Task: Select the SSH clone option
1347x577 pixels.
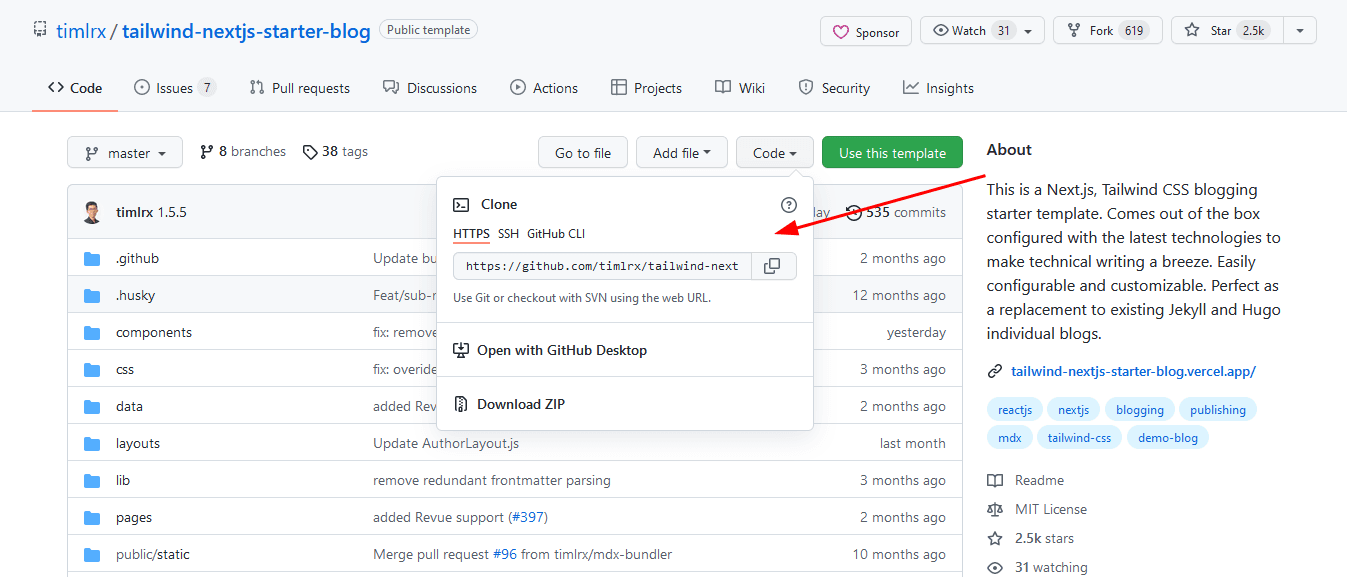Action: (508, 234)
